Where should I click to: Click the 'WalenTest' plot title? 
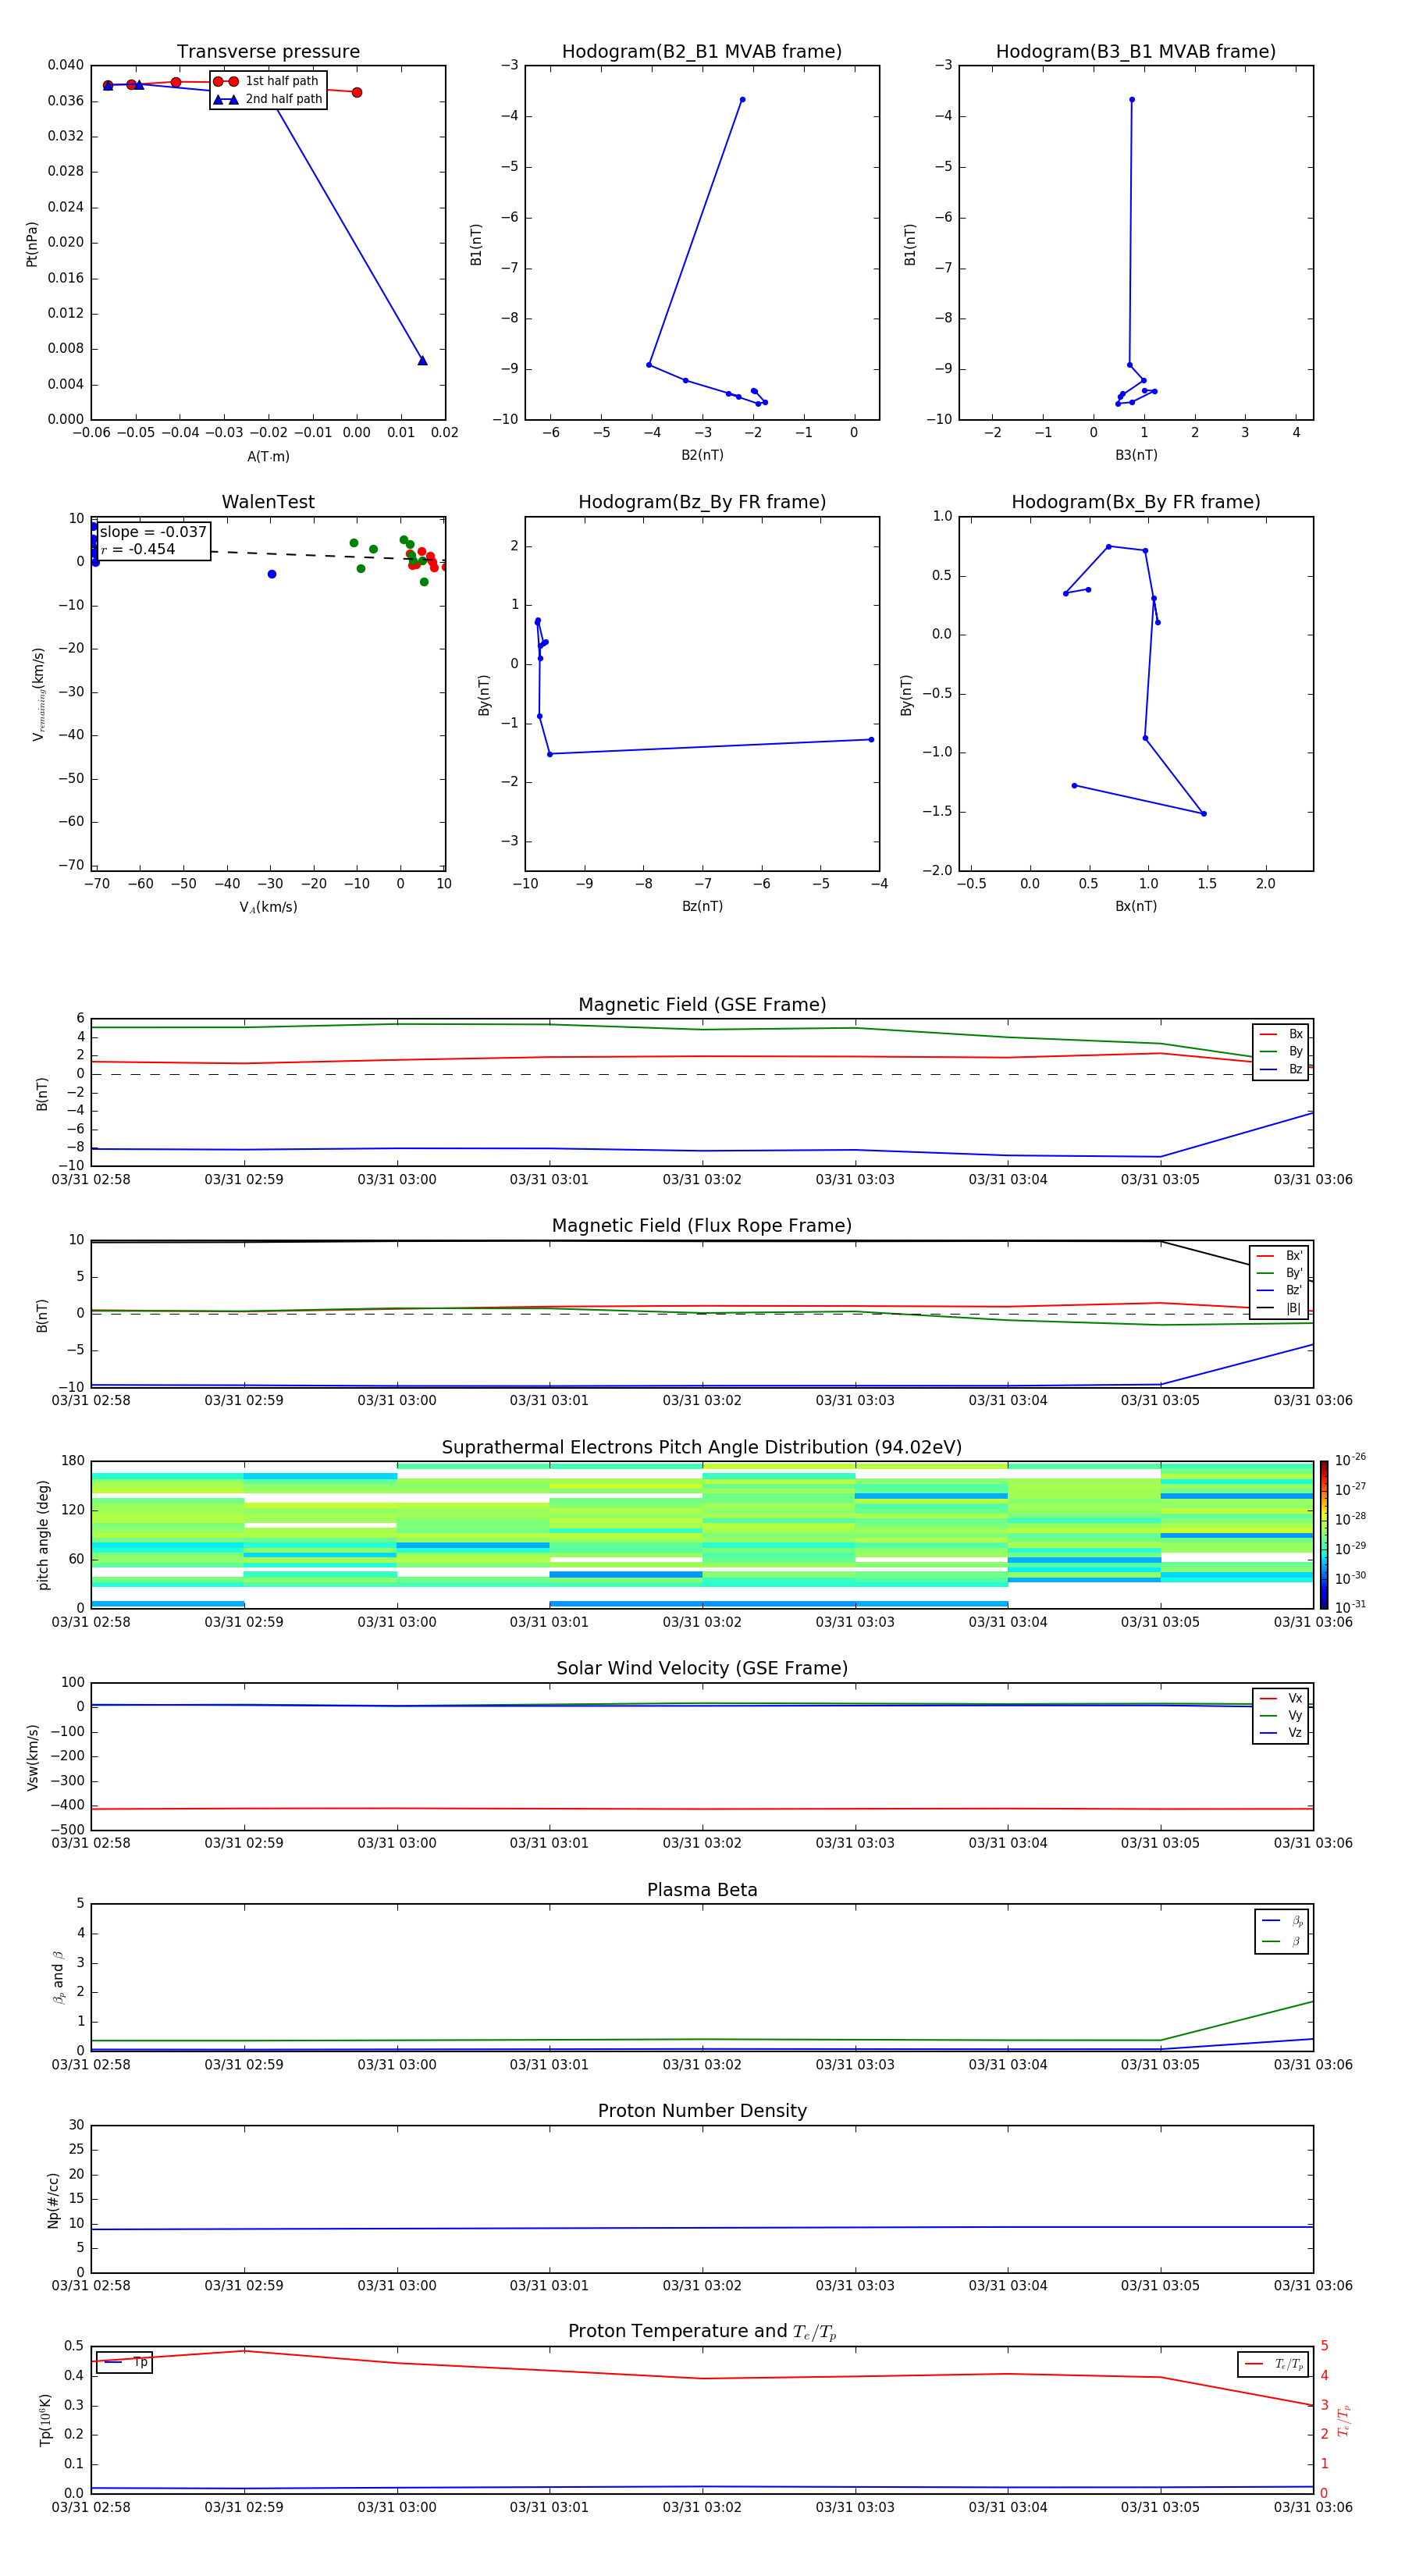click(x=268, y=502)
